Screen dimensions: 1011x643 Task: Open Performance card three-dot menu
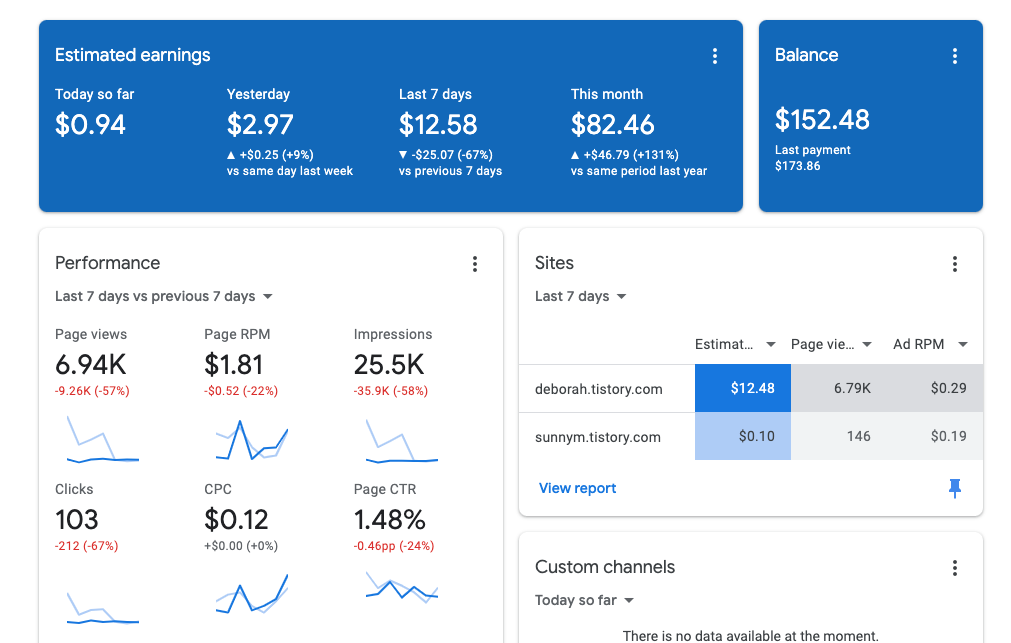[x=475, y=264]
